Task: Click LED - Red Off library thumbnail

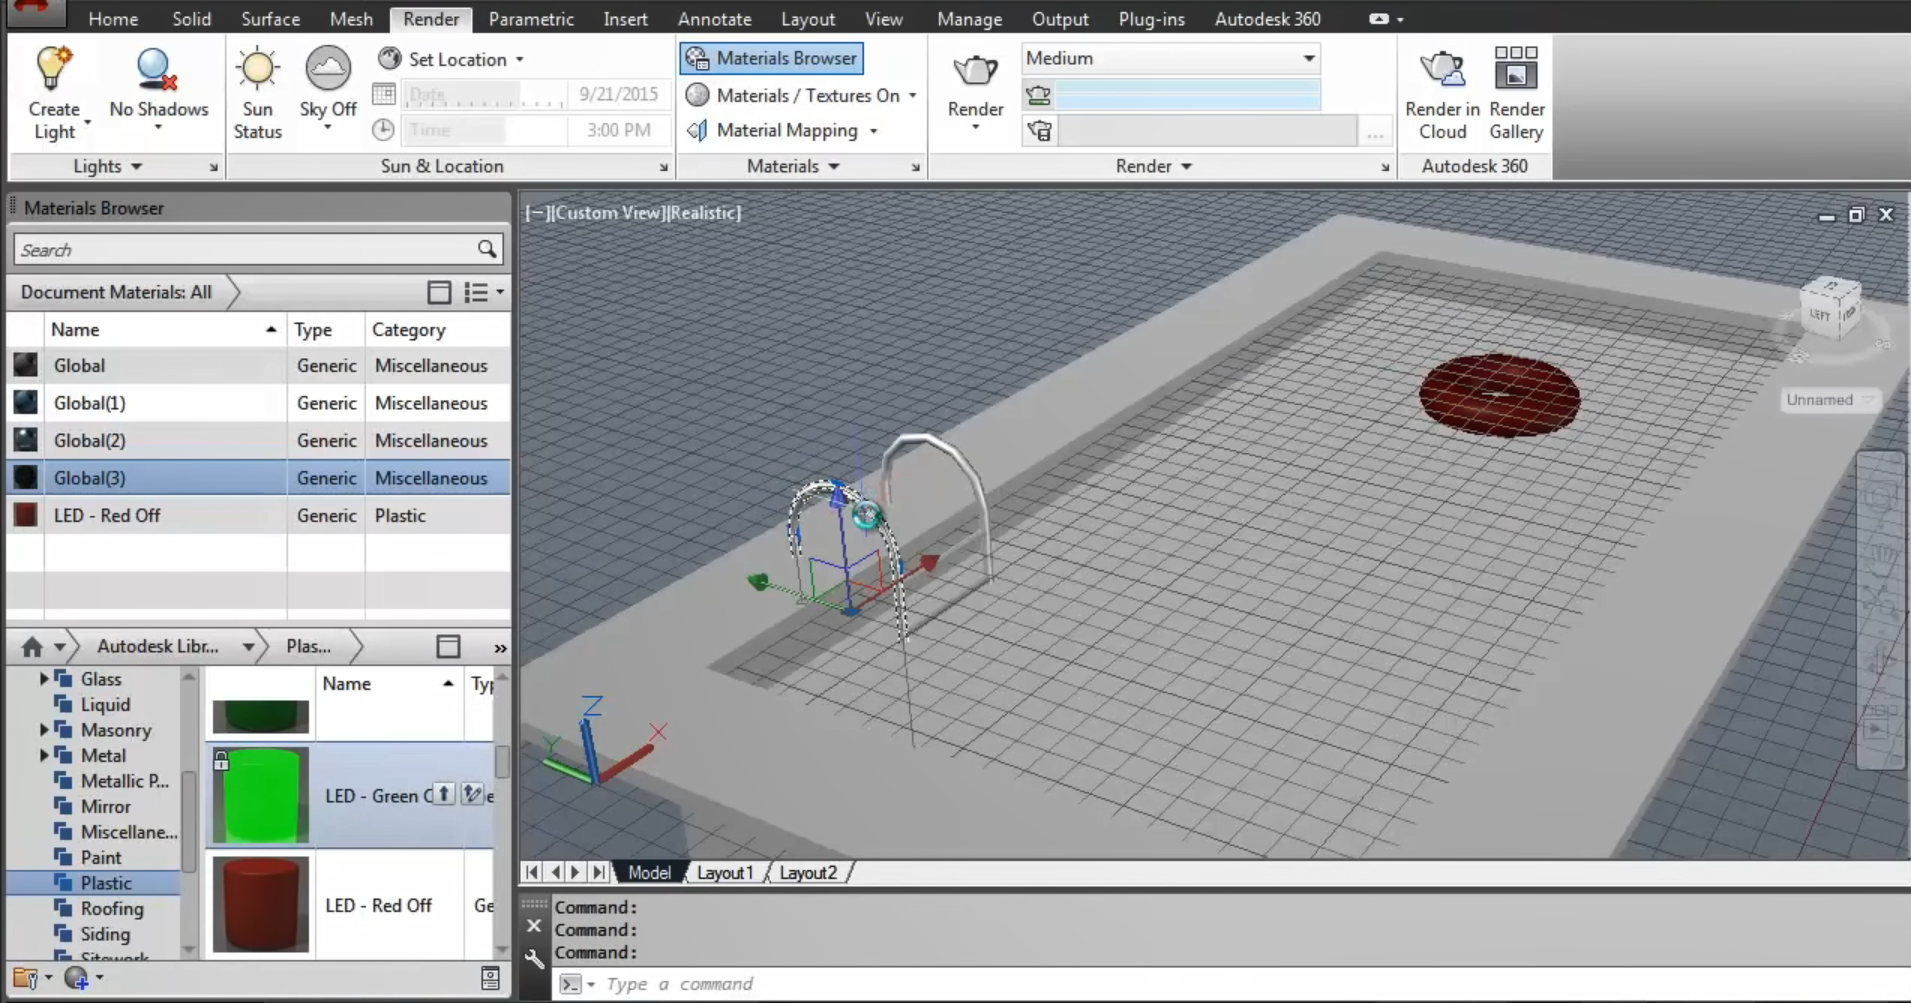Action: [260, 904]
